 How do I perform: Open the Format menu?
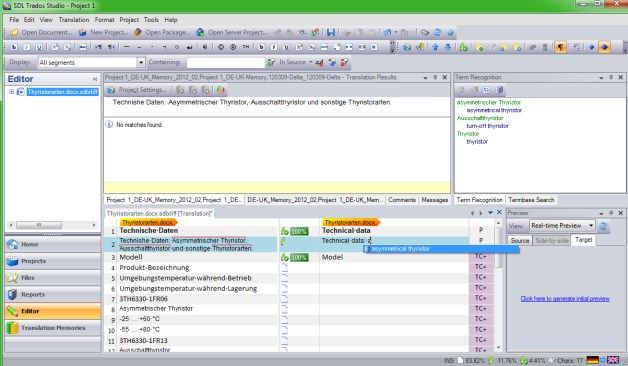tap(105, 20)
